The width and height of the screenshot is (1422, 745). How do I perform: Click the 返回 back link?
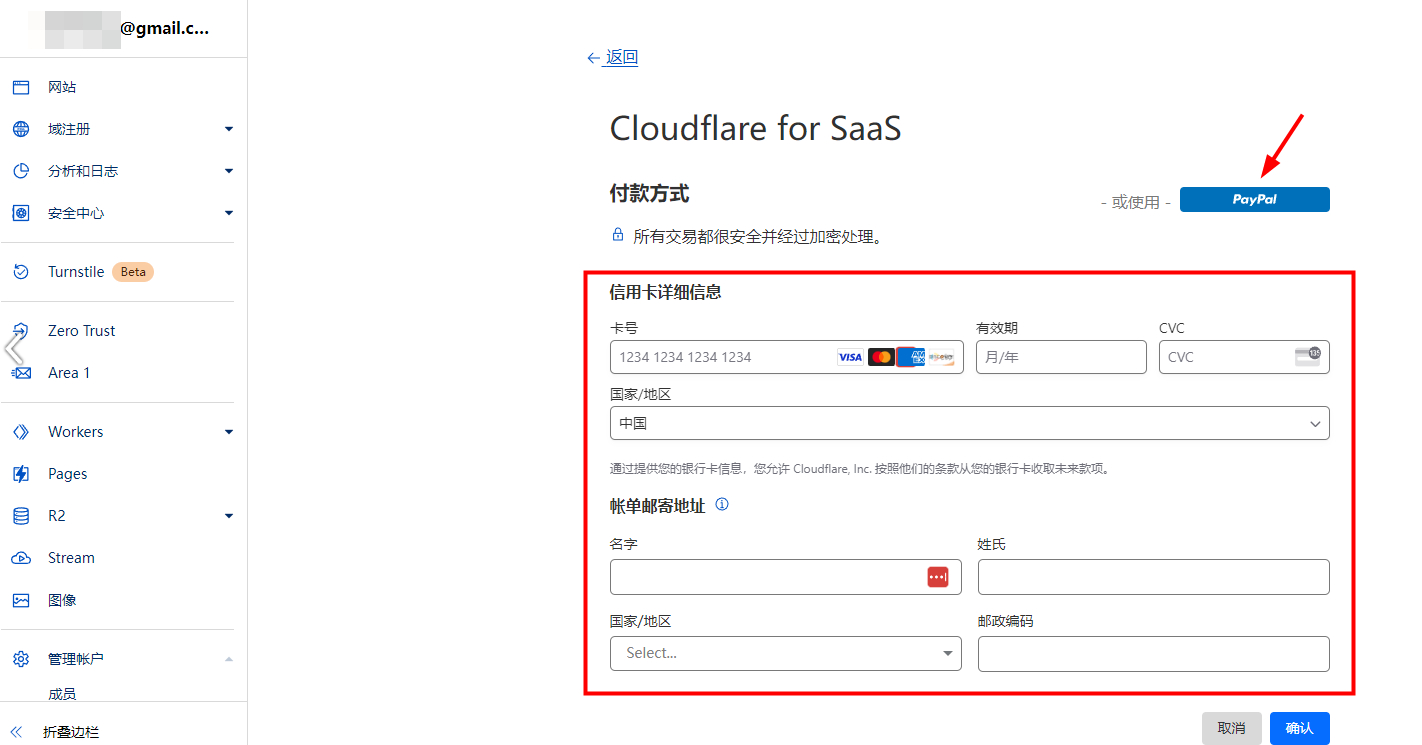(620, 57)
